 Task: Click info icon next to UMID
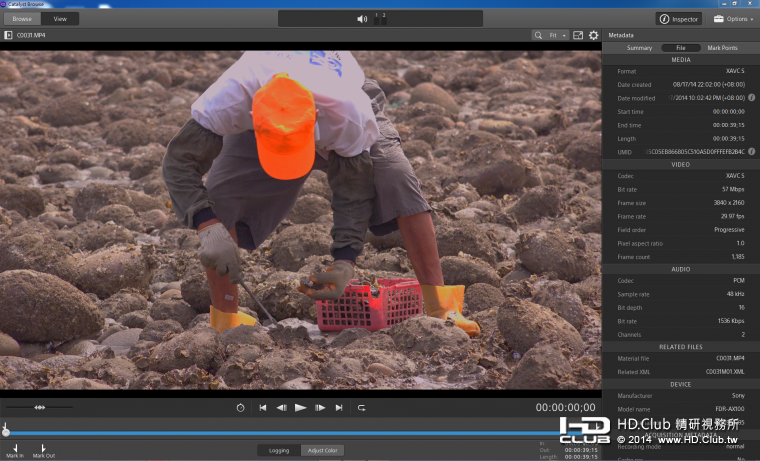[751, 151]
